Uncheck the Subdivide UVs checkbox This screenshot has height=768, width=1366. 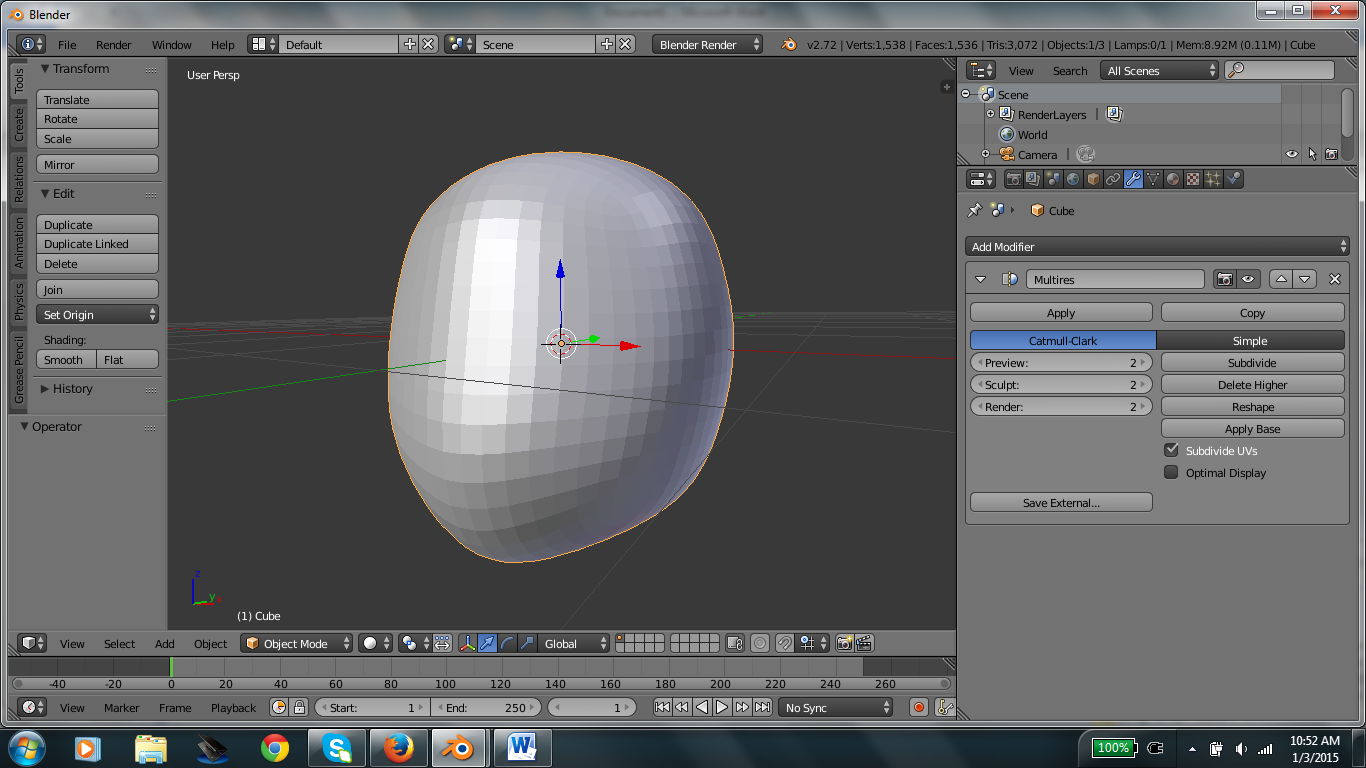[1171, 450]
